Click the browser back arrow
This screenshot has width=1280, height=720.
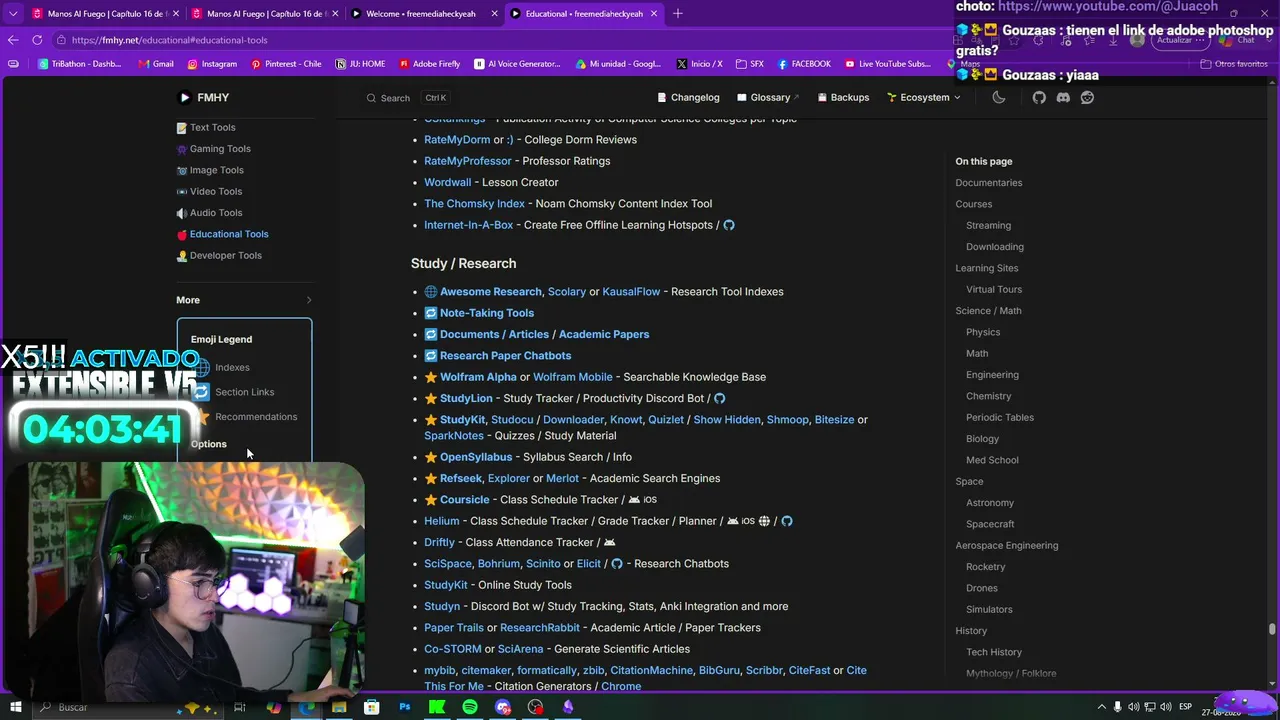[13, 40]
